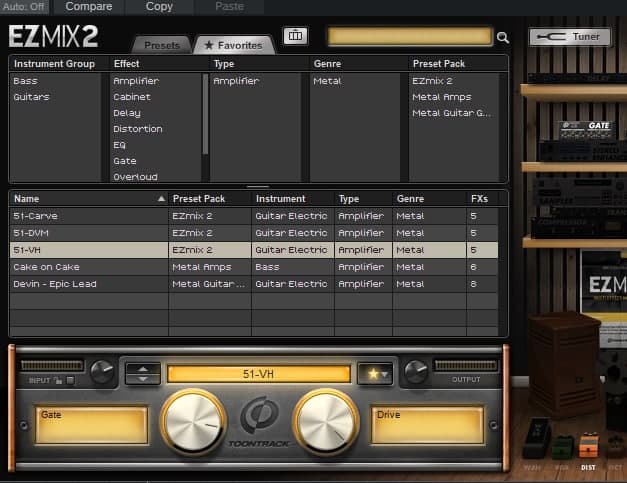627x483 pixels.
Task: Select the wah pedal icon
Action: 538,438
